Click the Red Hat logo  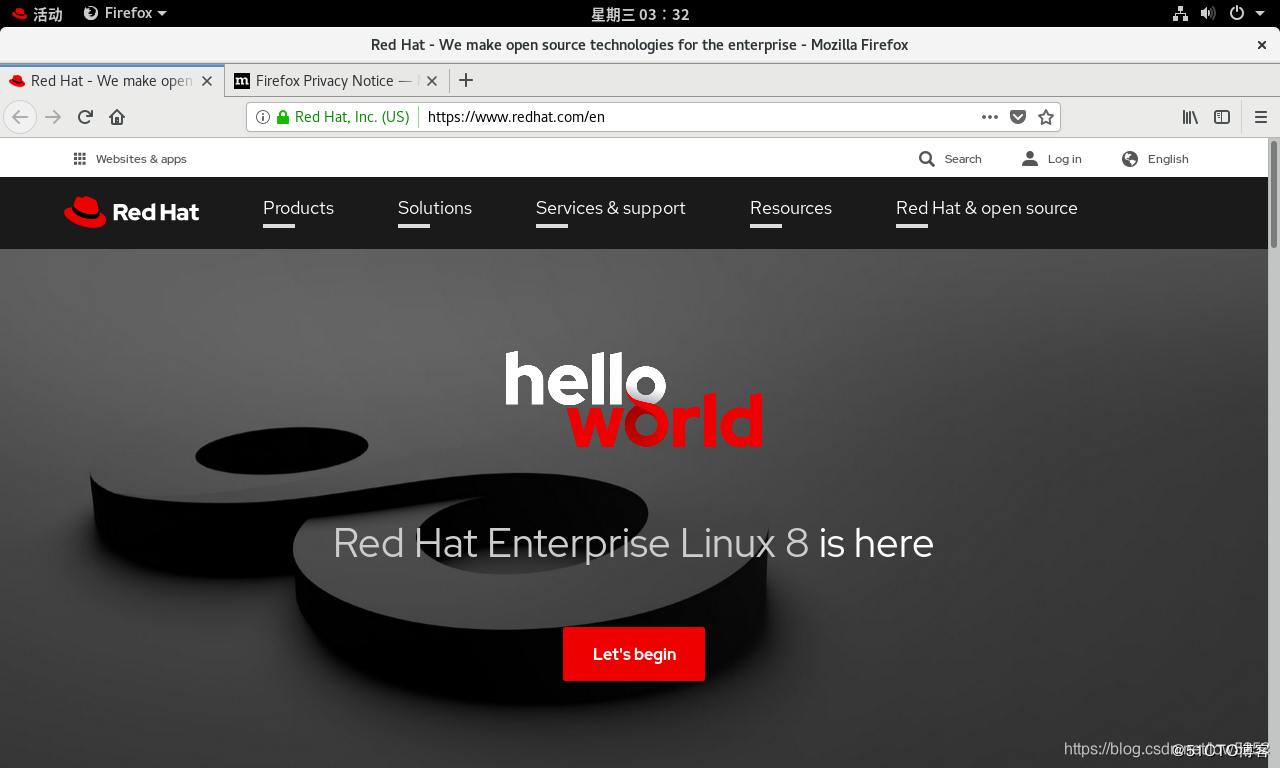click(132, 211)
